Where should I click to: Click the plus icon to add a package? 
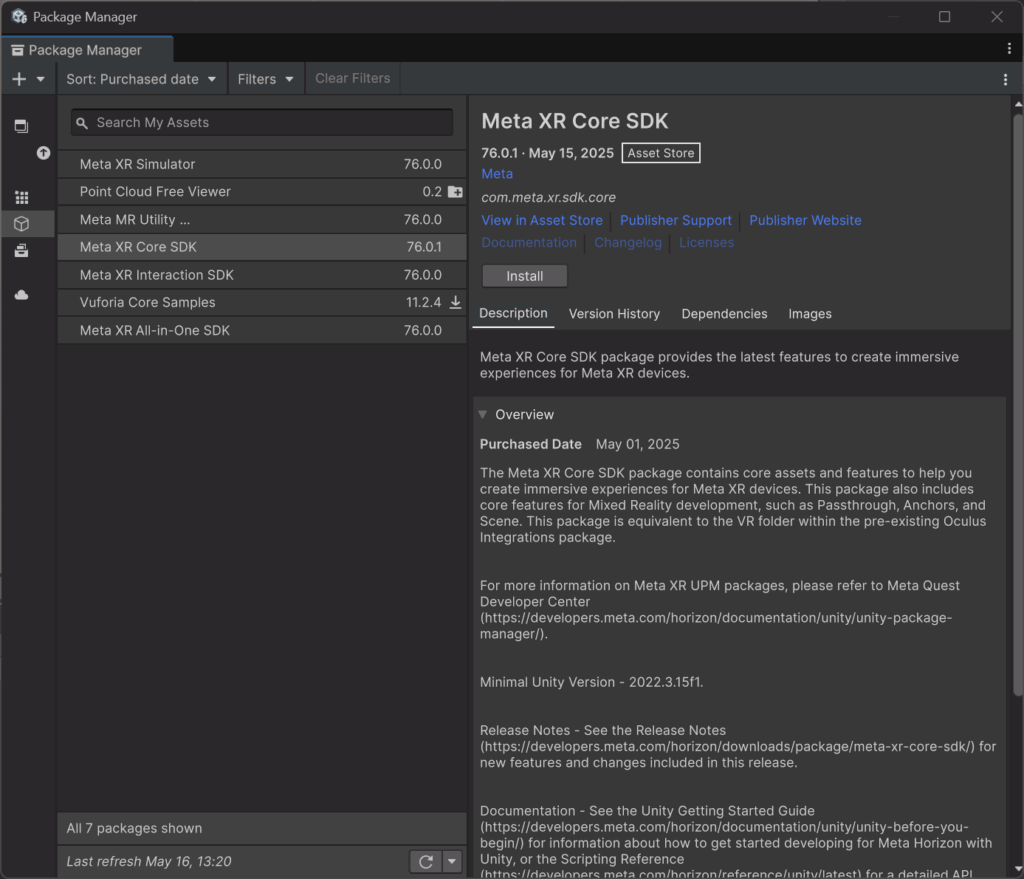[19, 79]
